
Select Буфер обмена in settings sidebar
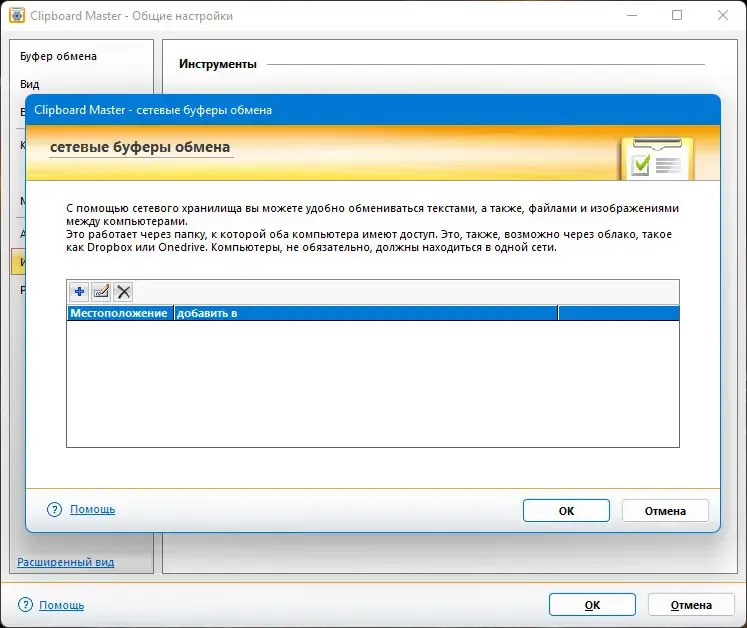click(x=58, y=56)
